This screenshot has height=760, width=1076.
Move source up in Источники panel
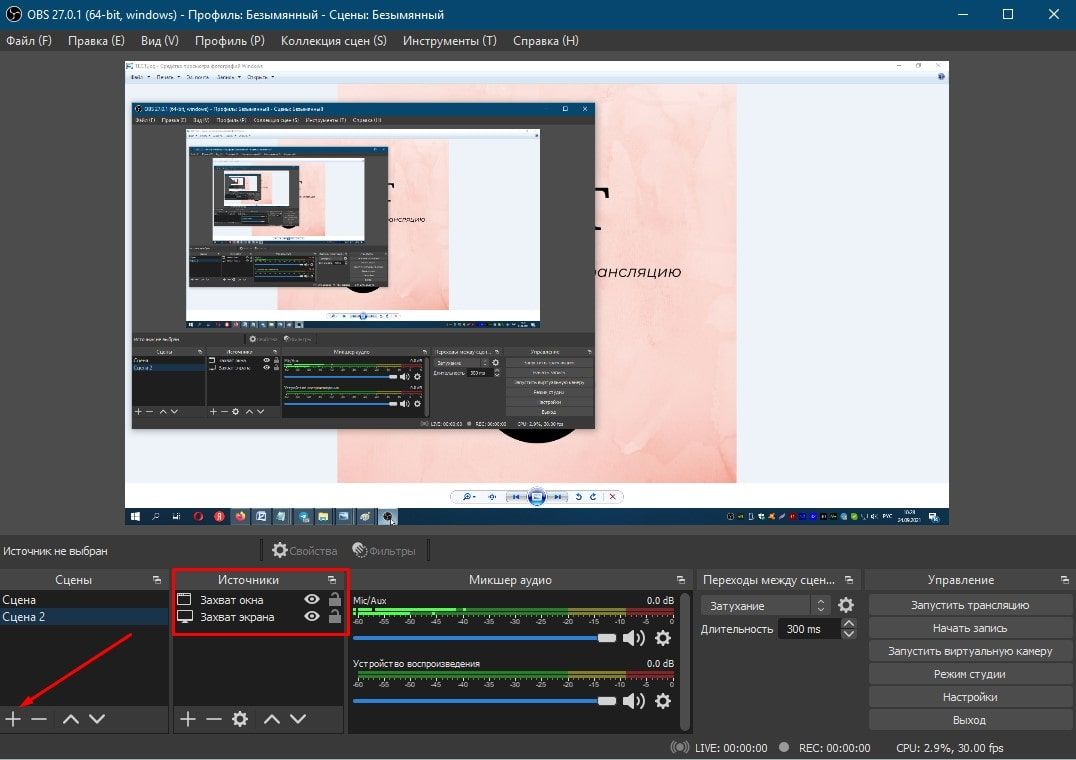pos(272,719)
